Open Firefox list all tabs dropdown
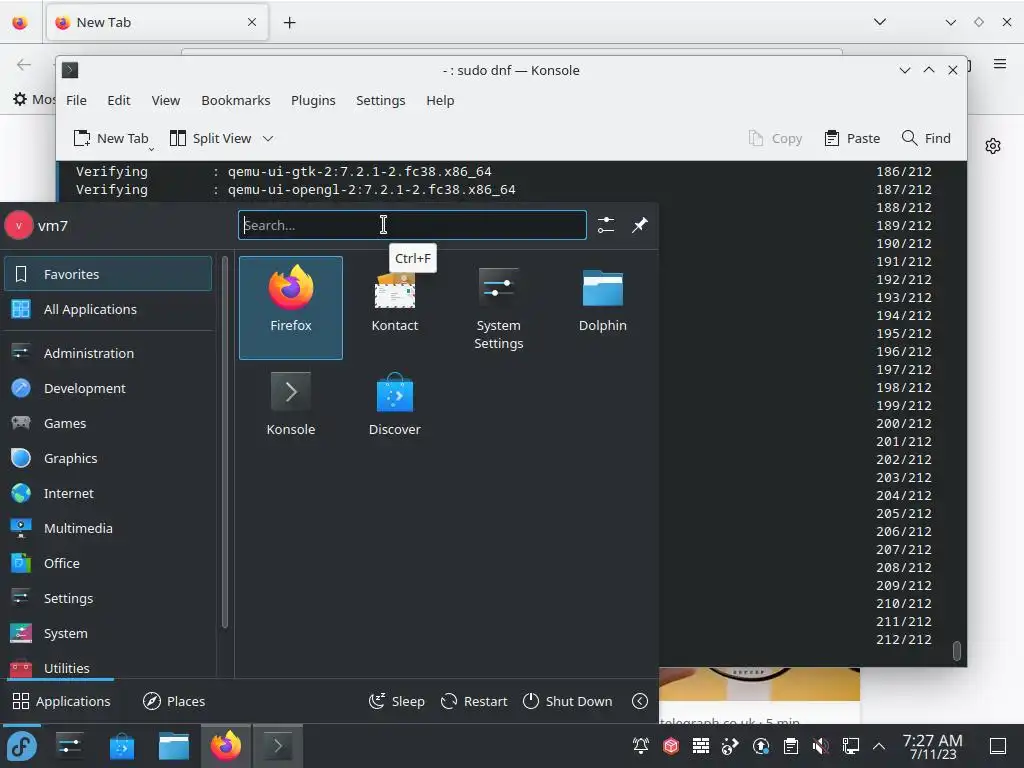Image resolution: width=1024 pixels, height=768 pixels. coord(880,22)
